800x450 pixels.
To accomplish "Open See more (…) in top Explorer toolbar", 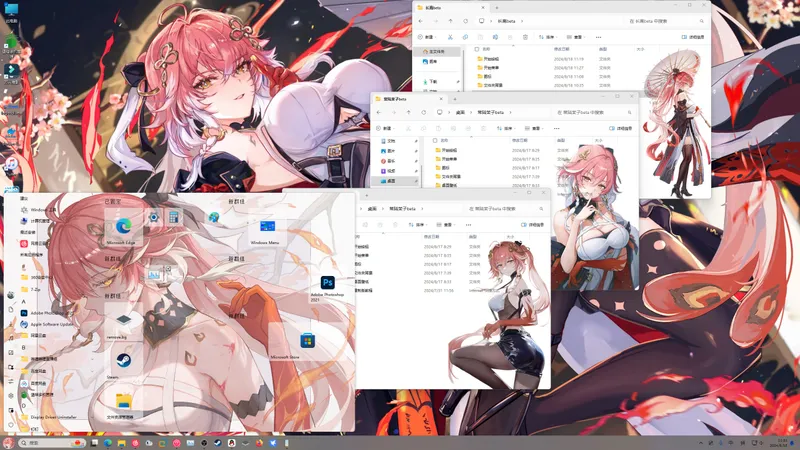I will (x=598, y=37).
